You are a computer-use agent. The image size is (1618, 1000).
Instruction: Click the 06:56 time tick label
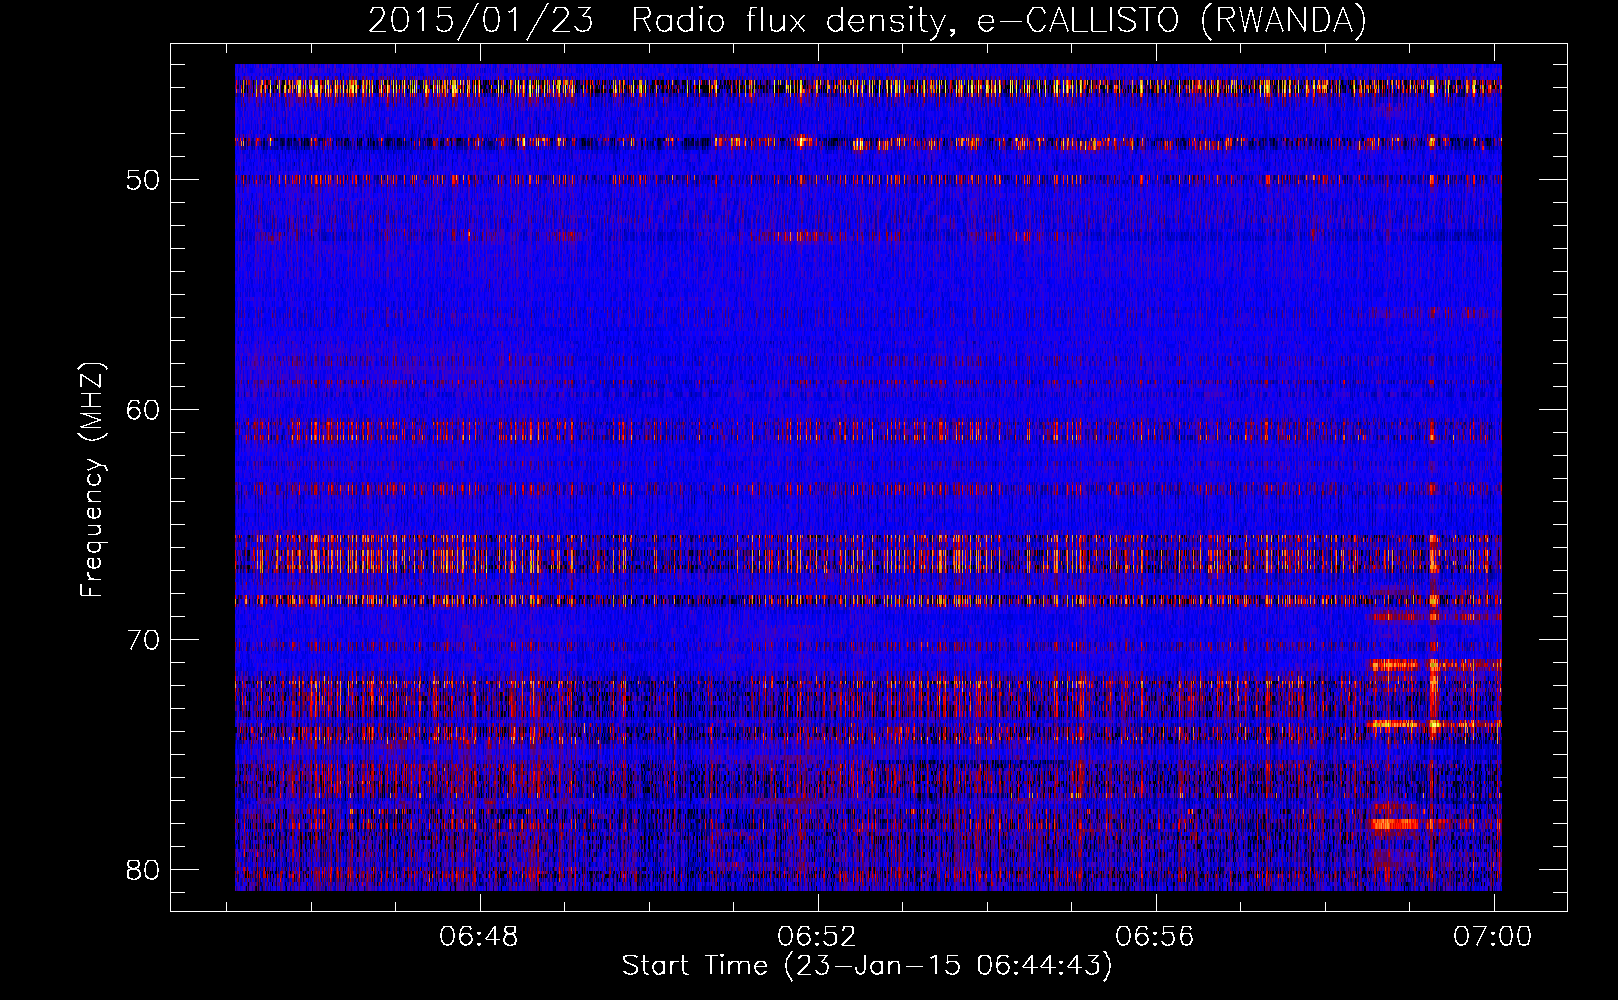(x=1156, y=936)
